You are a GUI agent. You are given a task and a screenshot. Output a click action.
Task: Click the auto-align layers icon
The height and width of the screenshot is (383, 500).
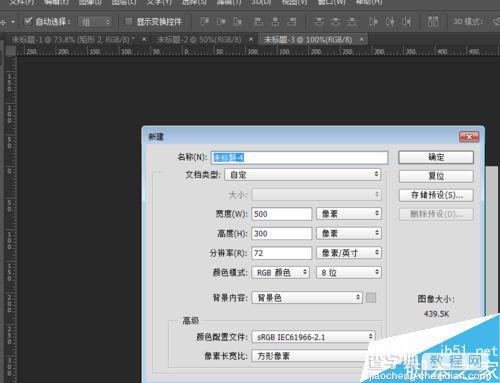(433, 22)
